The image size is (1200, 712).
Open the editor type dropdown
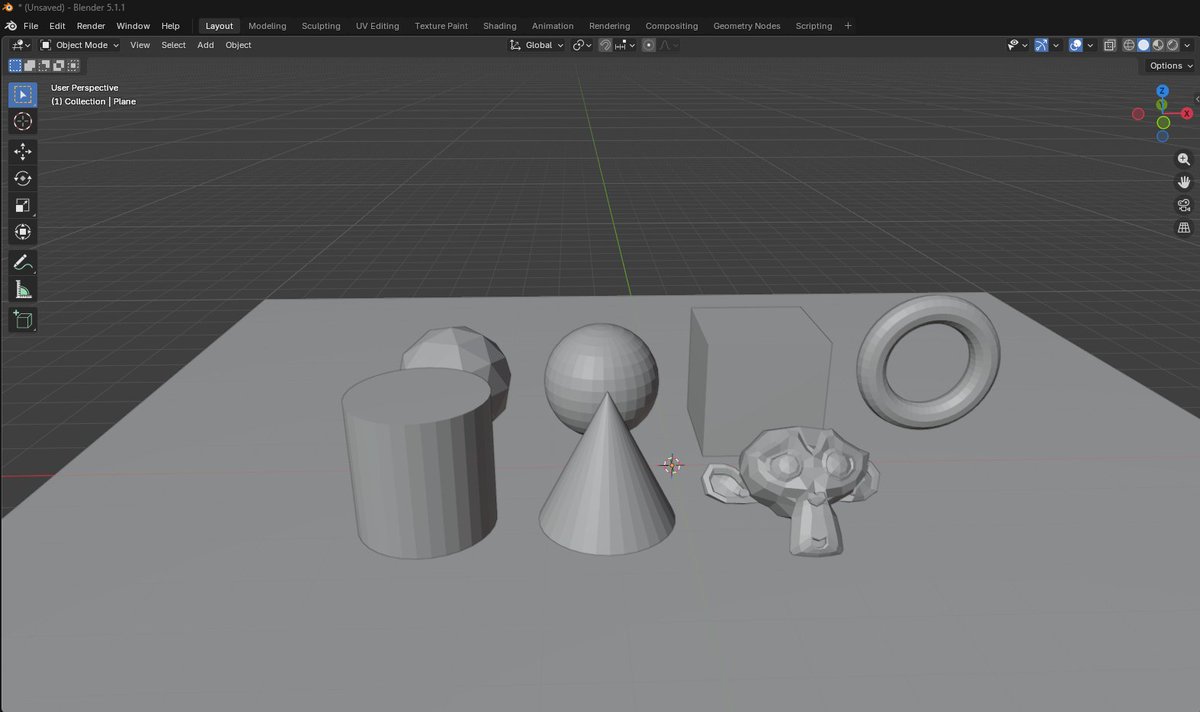click(20, 45)
